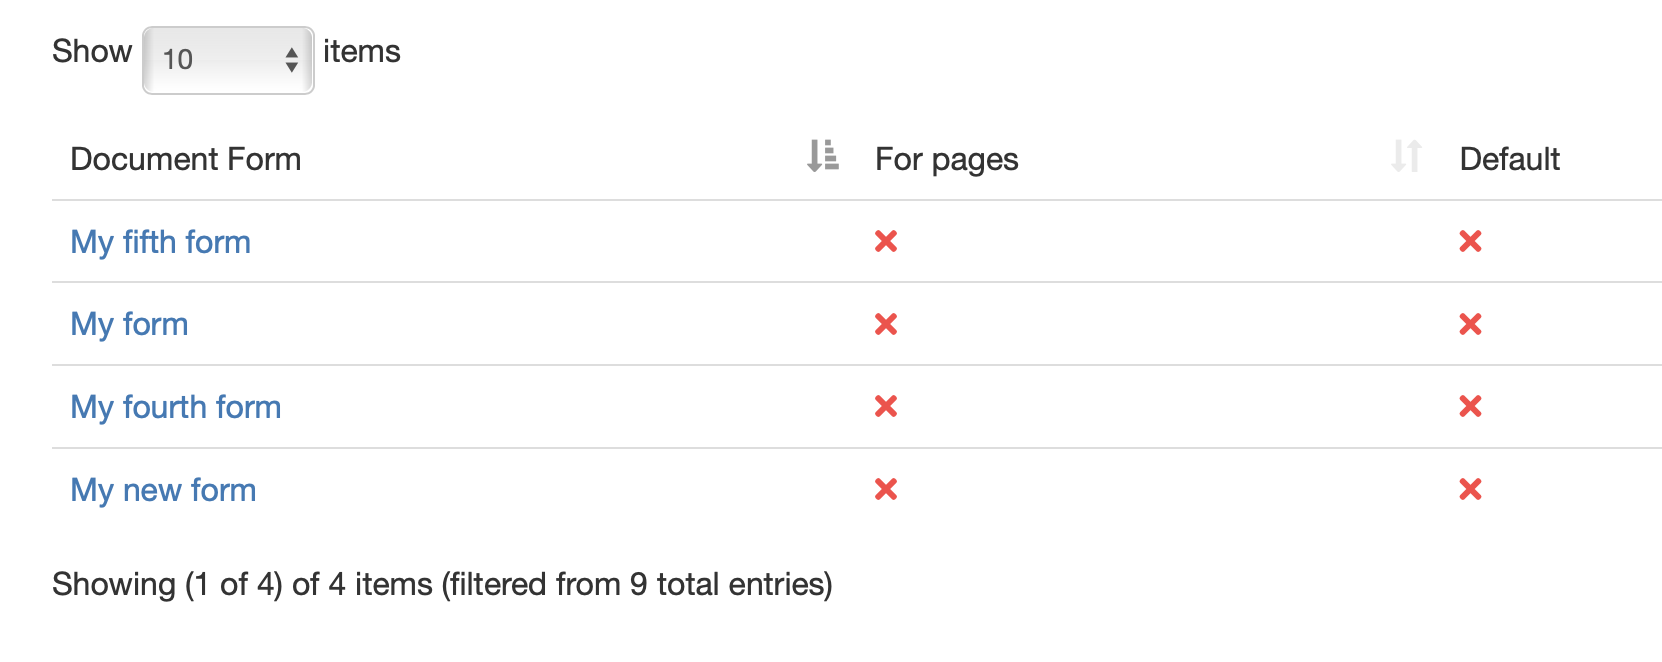Click For pages red X for My form
This screenshot has height=662, width=1662.
coord(886,324)
